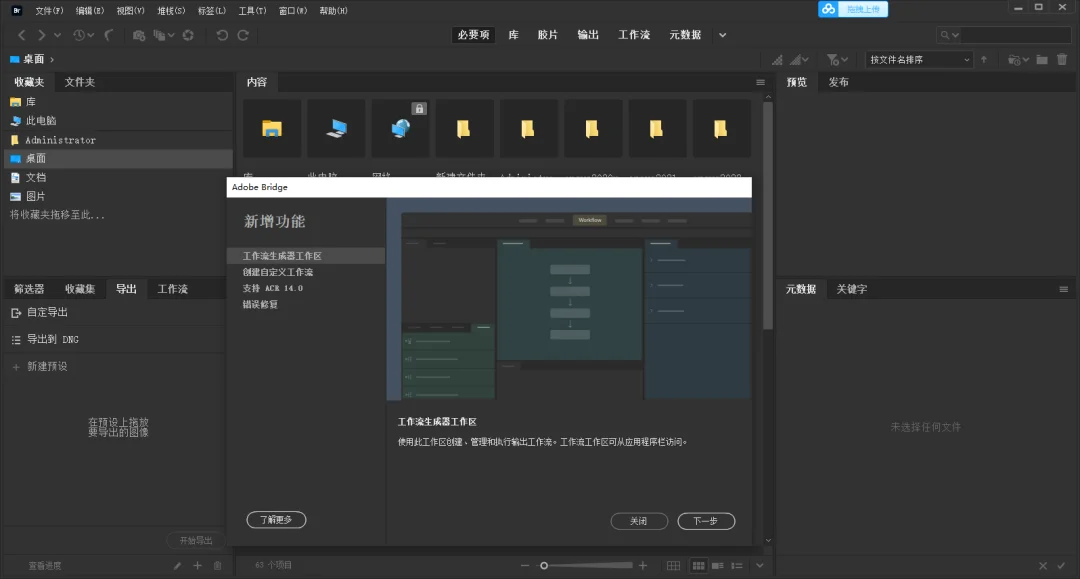Click the trash delete icon in toolbar
The width and height of the screenshot is (1080, 579).
click(x=1062, y=60)
